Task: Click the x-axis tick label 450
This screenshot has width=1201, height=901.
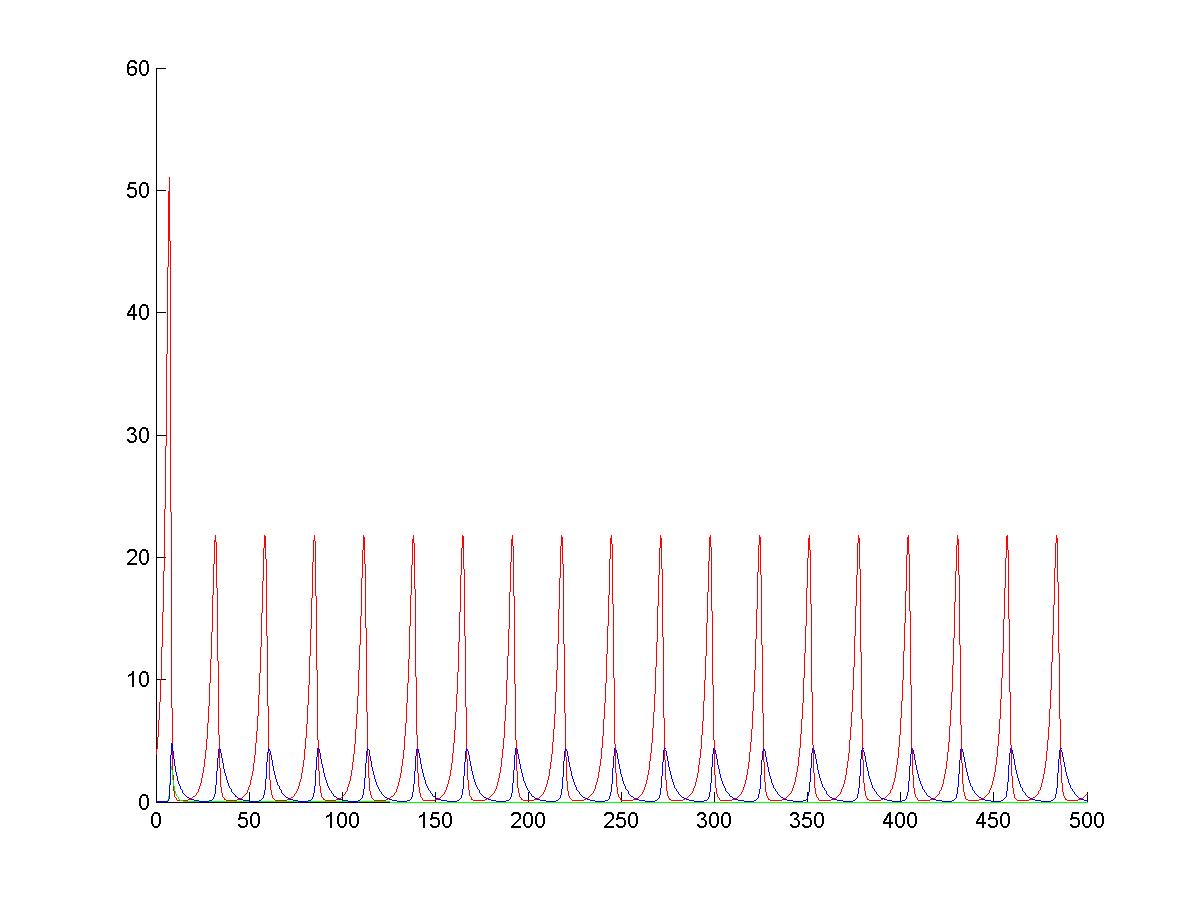Action: pos(994,820)
